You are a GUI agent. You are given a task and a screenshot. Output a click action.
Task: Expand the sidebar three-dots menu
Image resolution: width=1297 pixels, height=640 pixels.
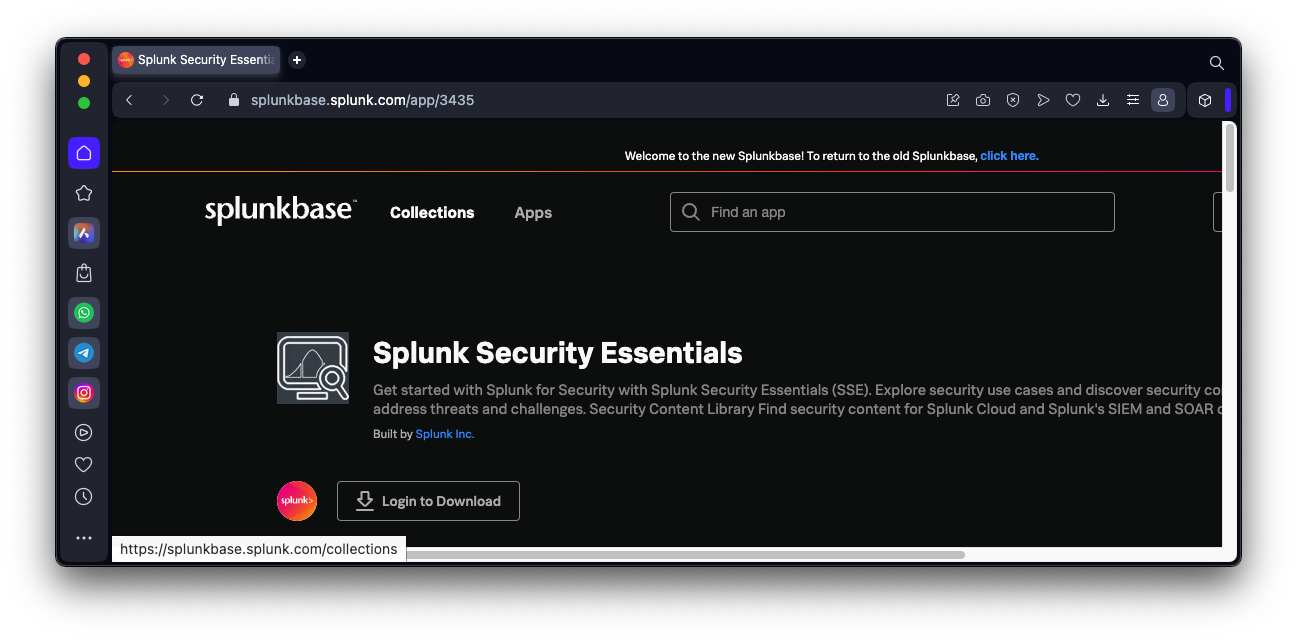click(x=84, y=538)
